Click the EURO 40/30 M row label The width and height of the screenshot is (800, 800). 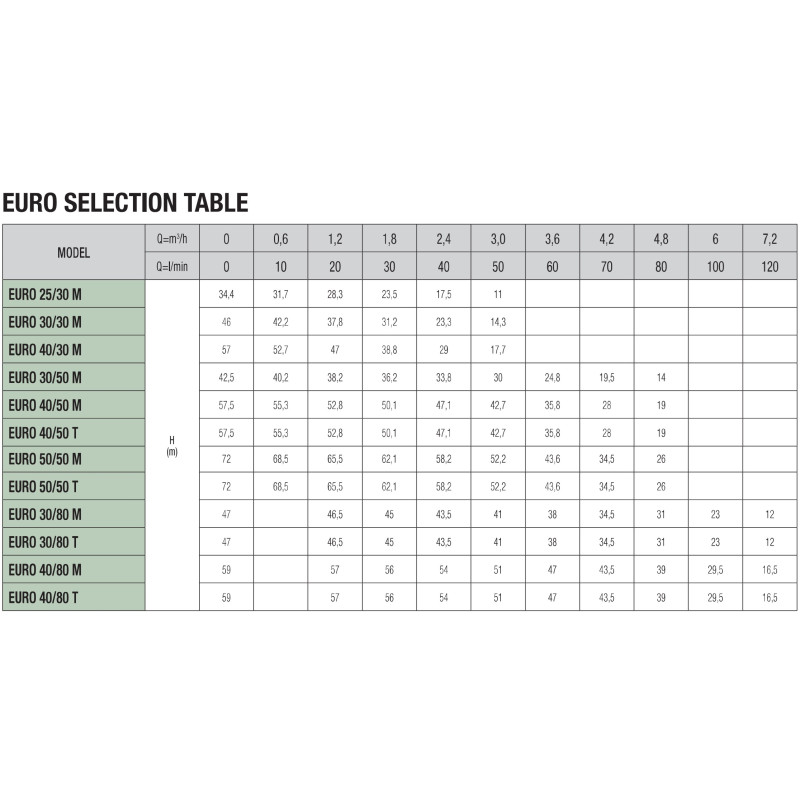point(73,349)
